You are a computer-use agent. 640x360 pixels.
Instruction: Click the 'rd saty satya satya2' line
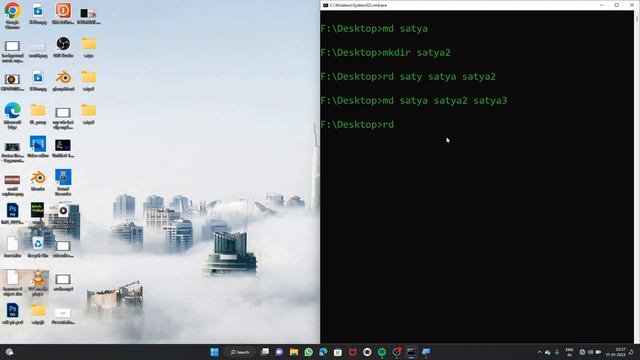(x=408, y=77)
